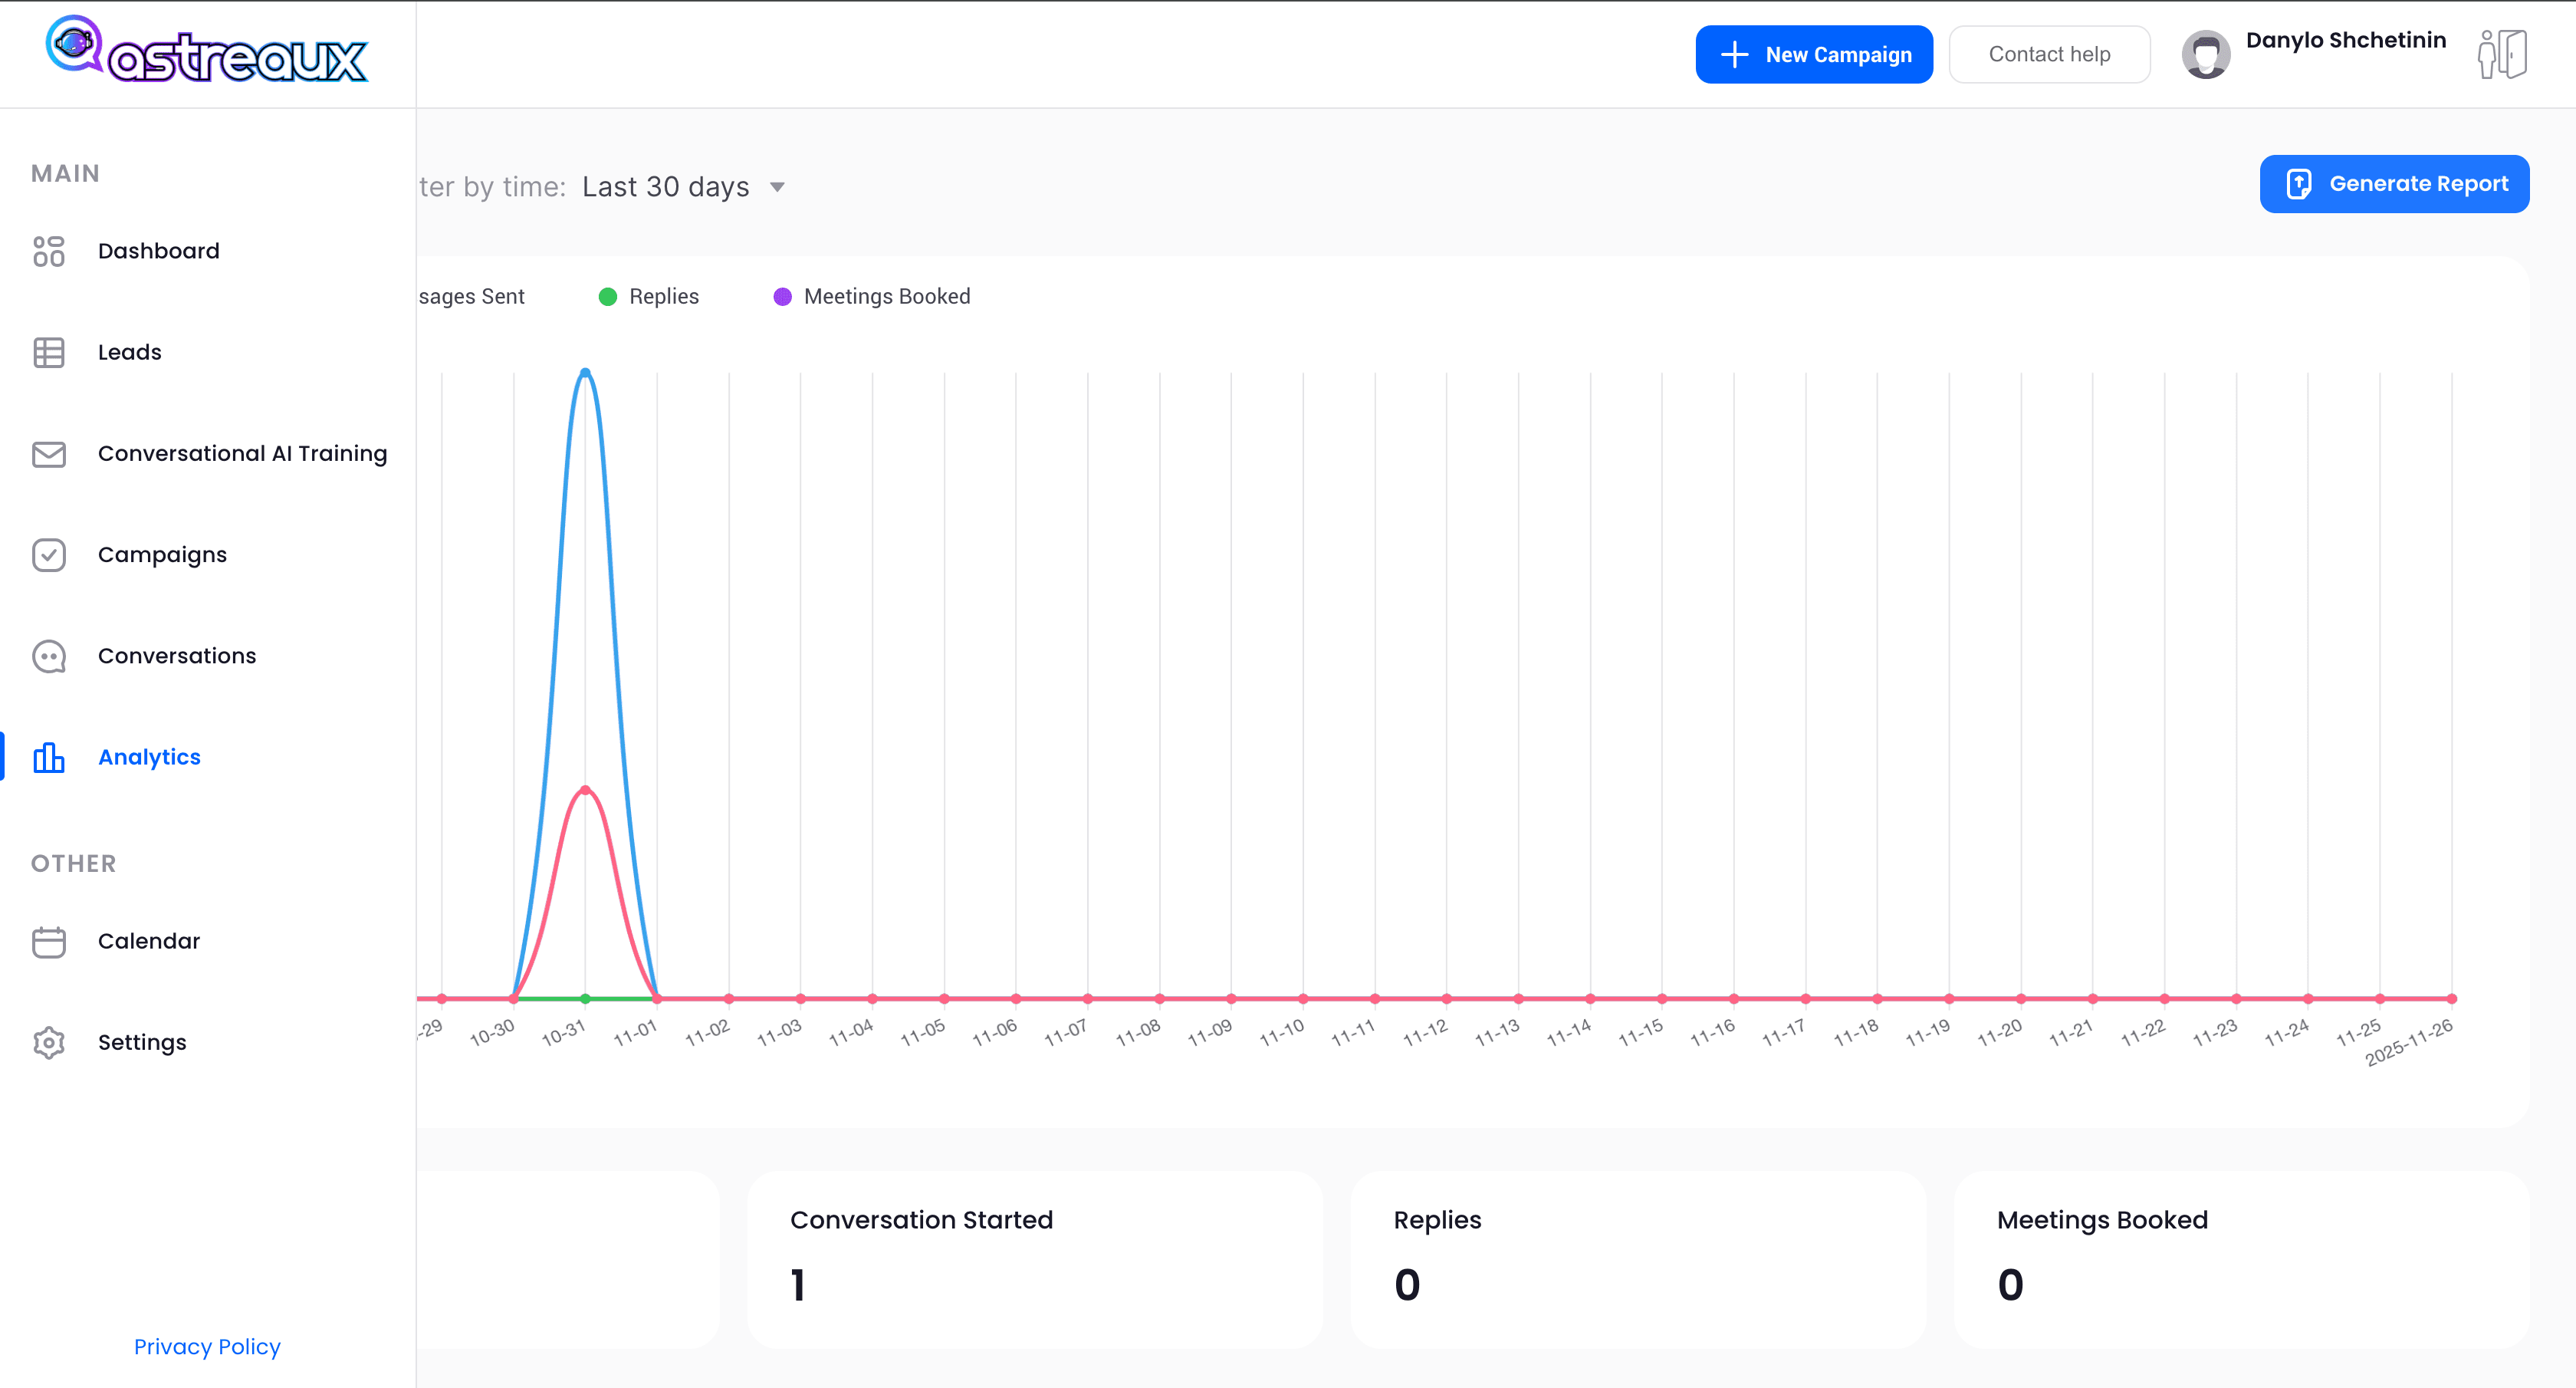2576x1388 pixels.
Task: Click the 10-31 blue peak data point
Action: point(585,372)
